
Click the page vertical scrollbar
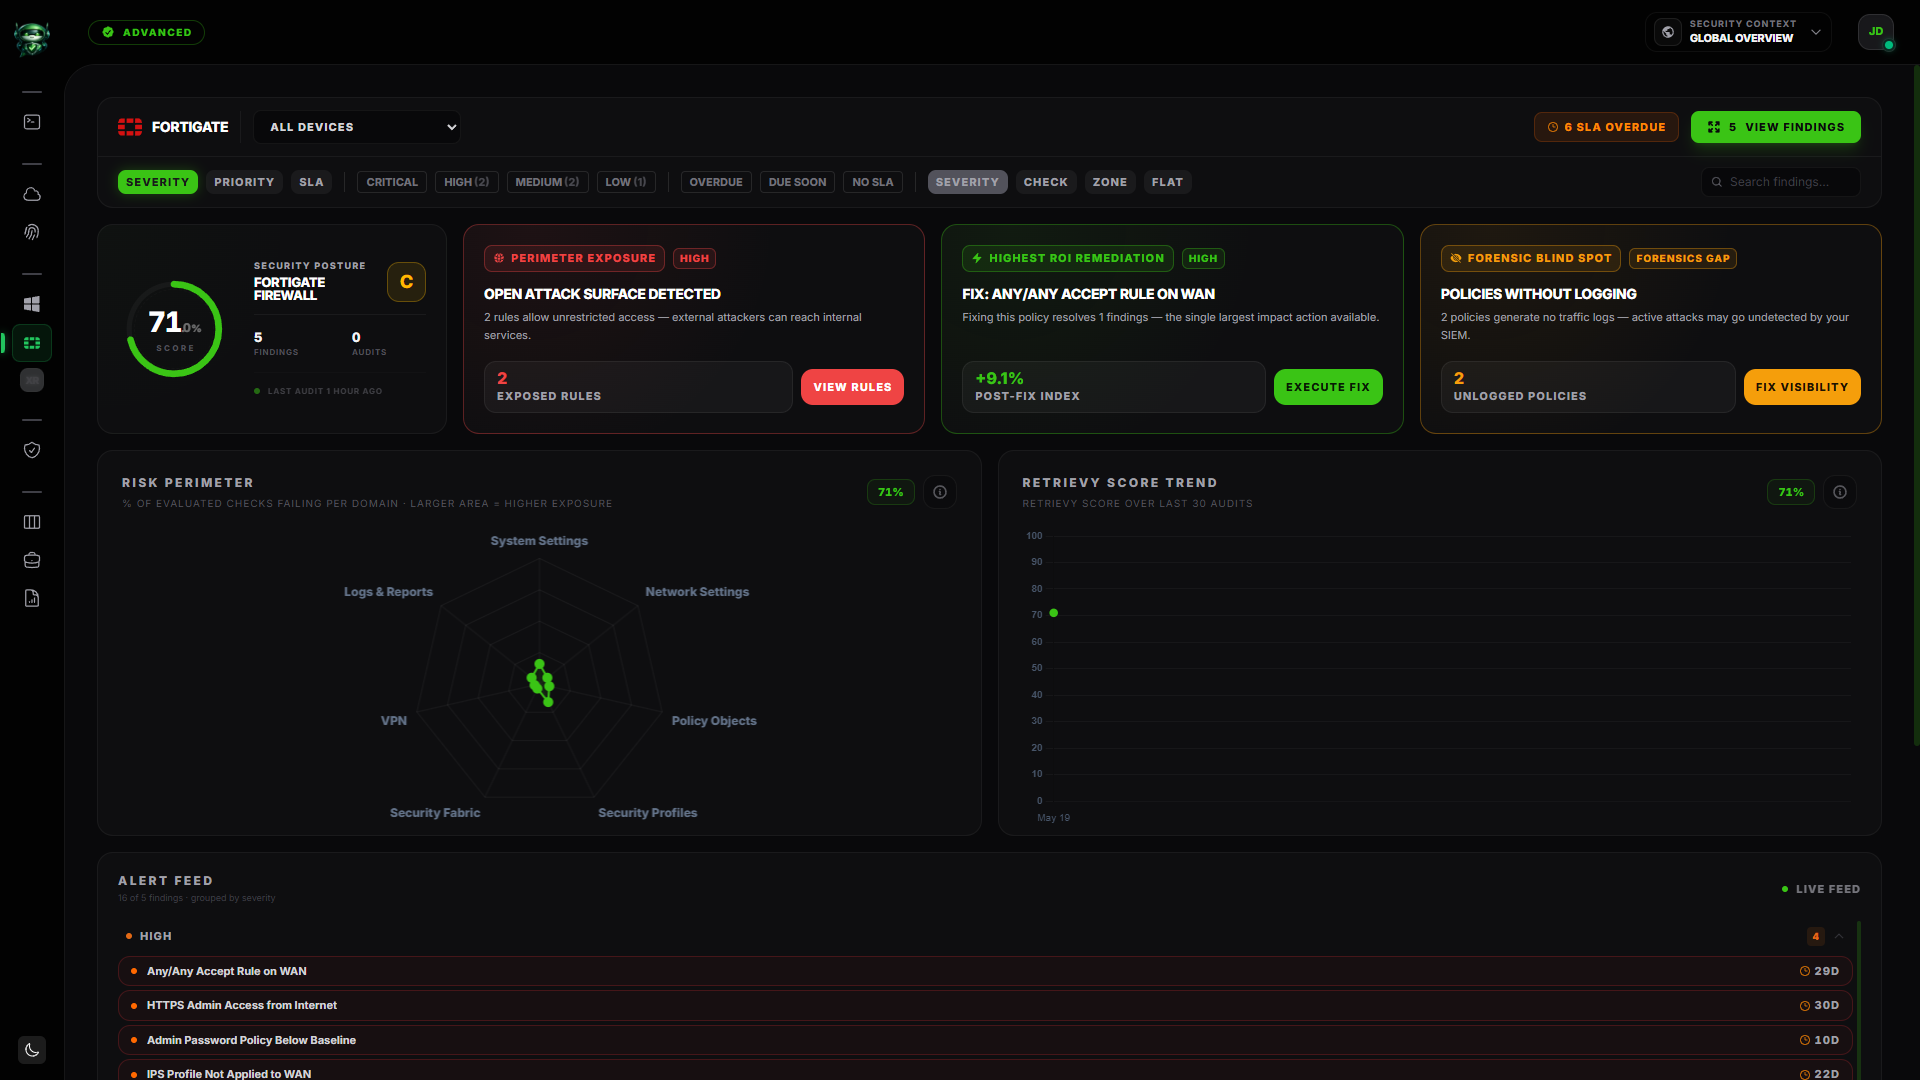point(1916,405)
